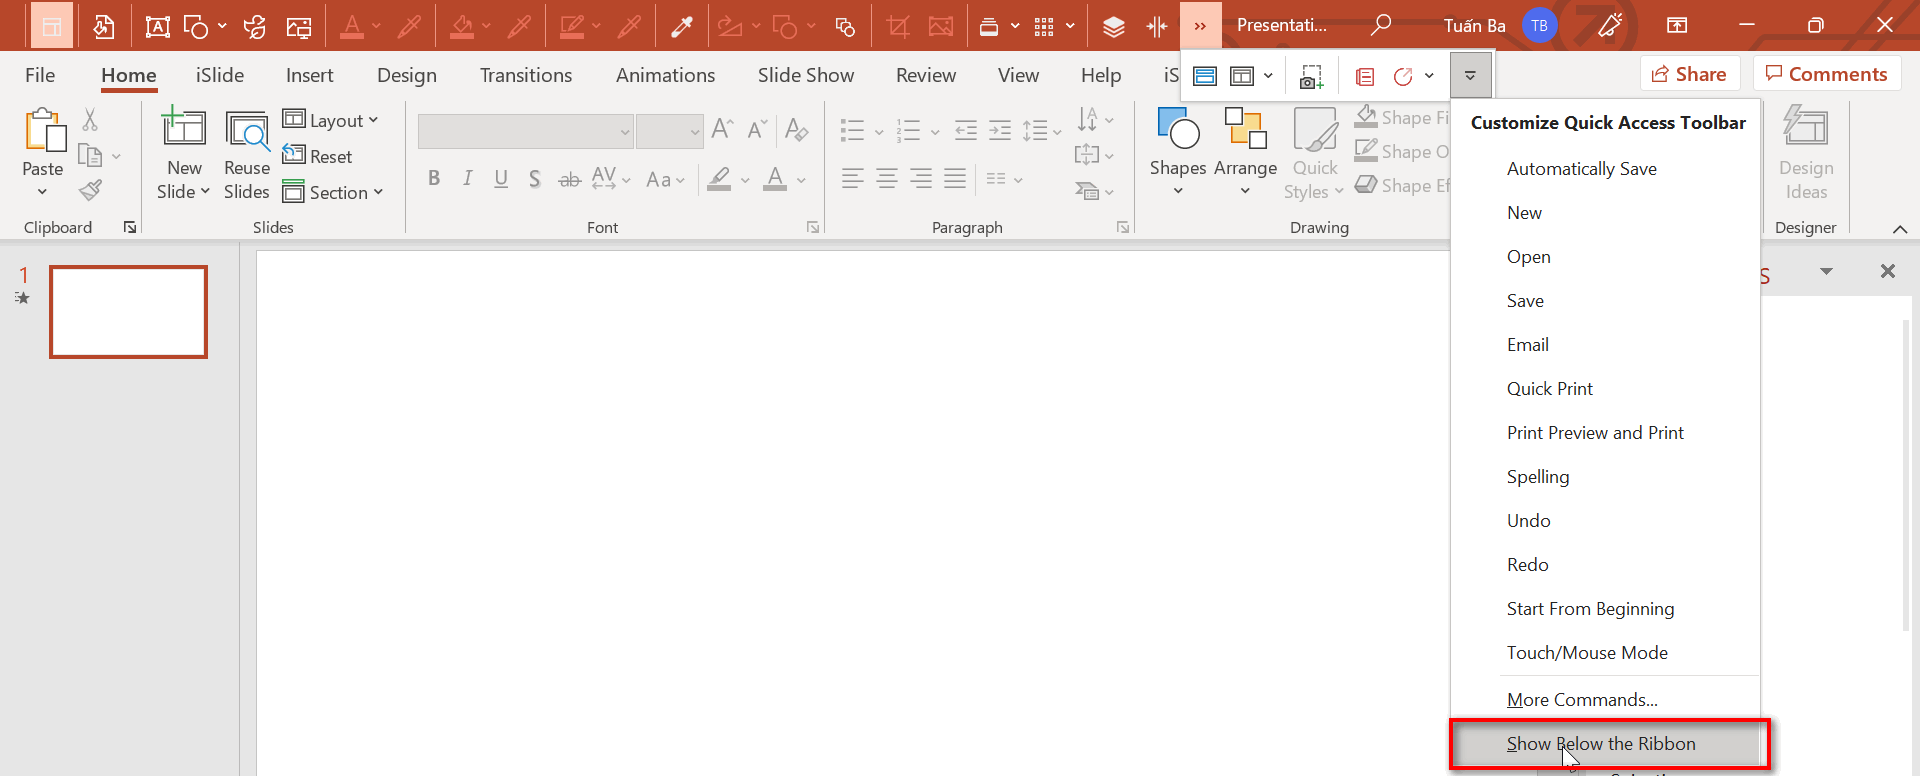
Task: Click crop icon in title bar
Action: (898, 26)
